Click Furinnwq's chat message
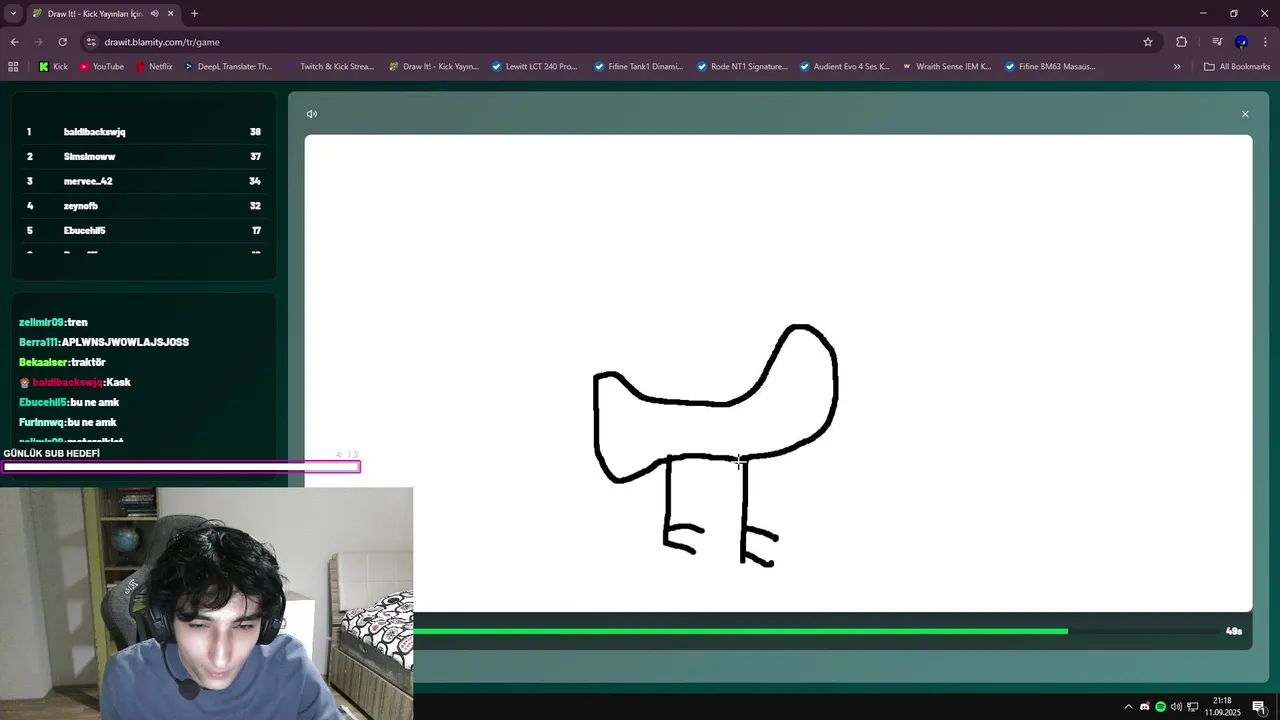Viewport: 1280px width, 720px height. tap(68, 422)
